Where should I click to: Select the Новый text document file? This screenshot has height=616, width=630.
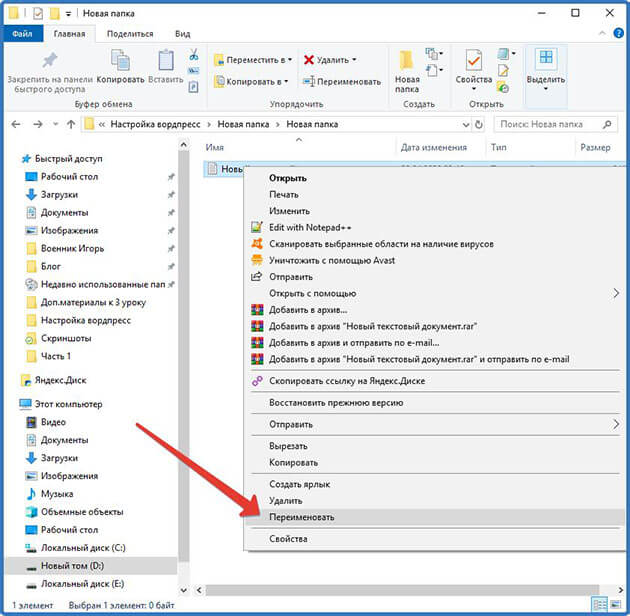tap(225, 169)
